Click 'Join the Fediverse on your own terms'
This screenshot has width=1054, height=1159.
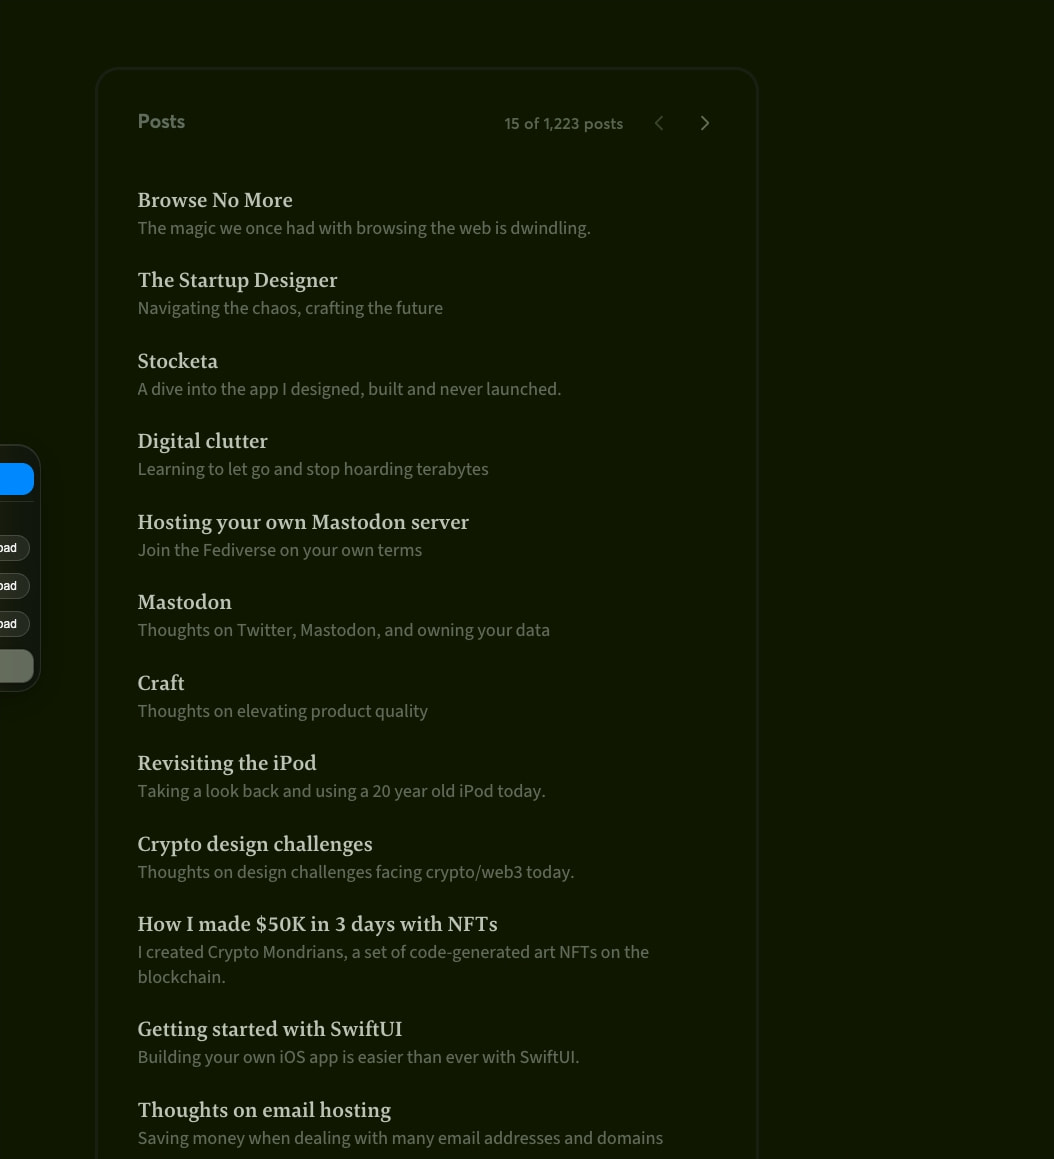[280, 550]
